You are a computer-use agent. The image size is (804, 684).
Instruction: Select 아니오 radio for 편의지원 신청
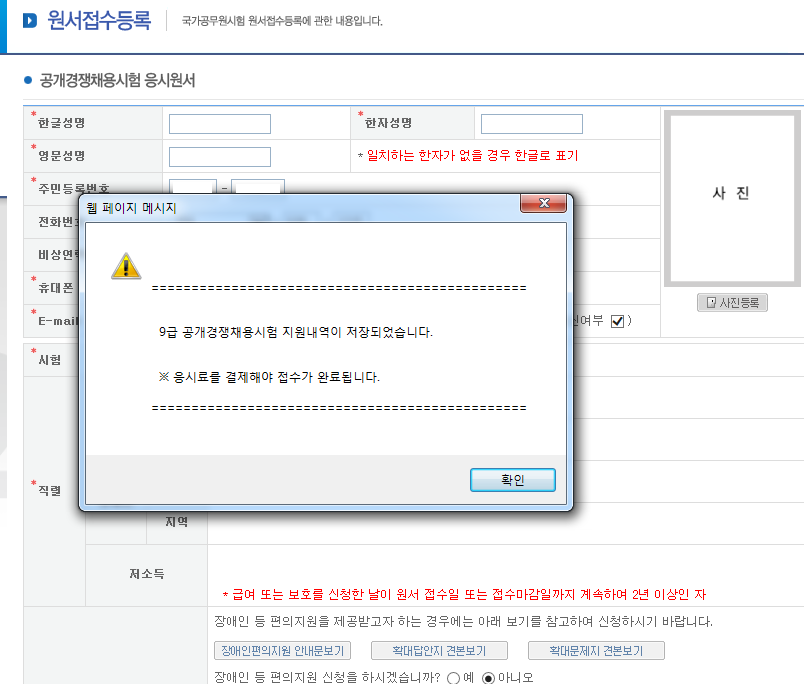pos(489,677)
